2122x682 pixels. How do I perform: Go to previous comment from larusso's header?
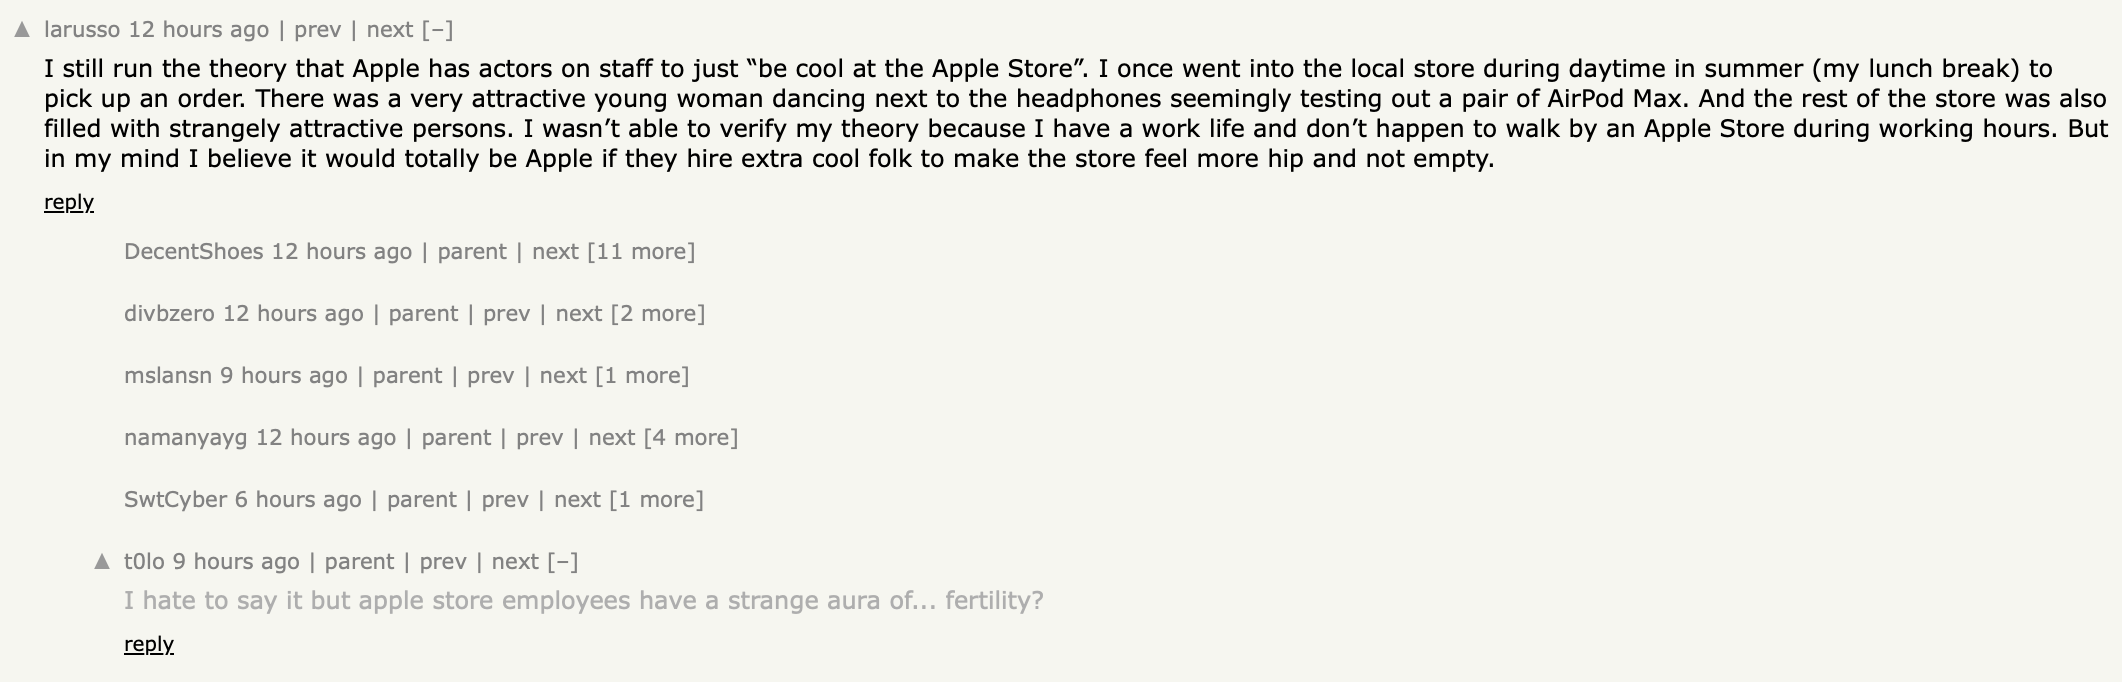point(318,30)
